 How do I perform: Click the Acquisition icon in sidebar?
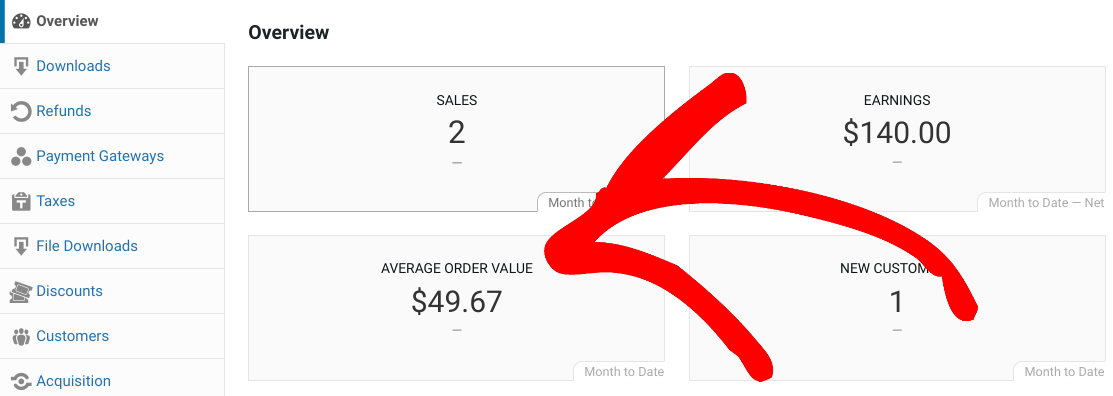coord(21,382)
